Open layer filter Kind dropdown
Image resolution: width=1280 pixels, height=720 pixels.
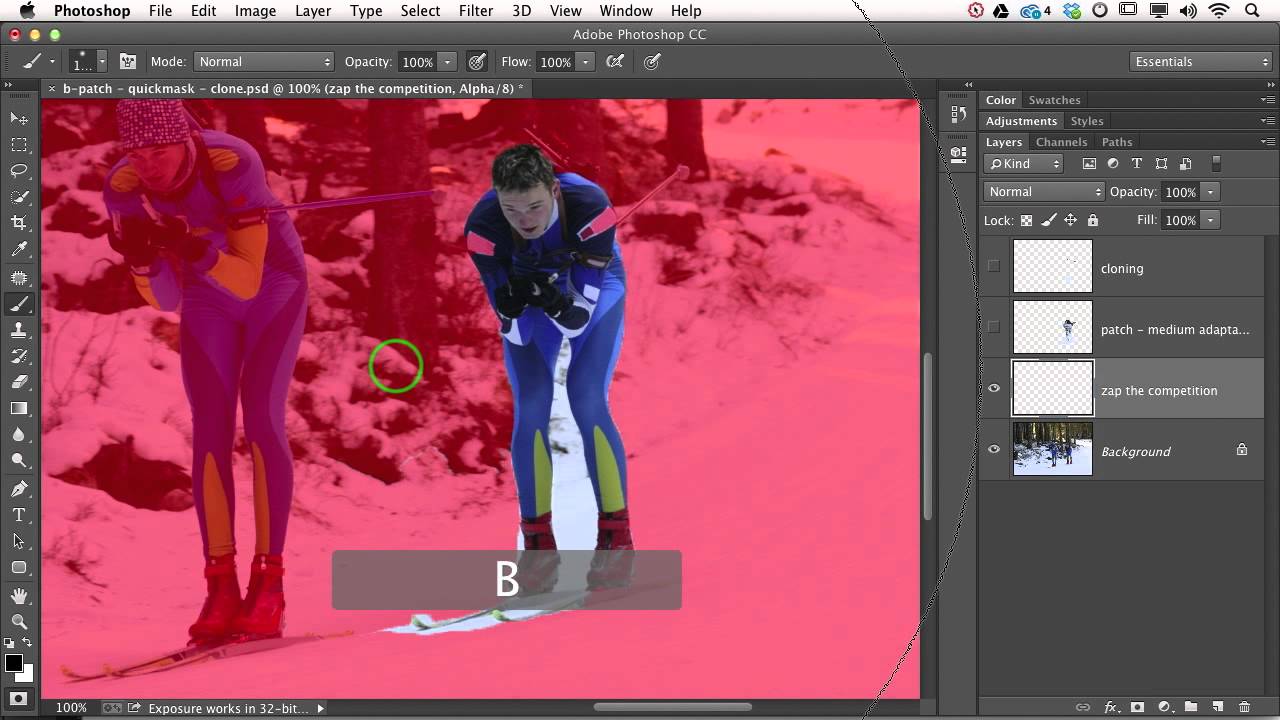click(1024, 163)
